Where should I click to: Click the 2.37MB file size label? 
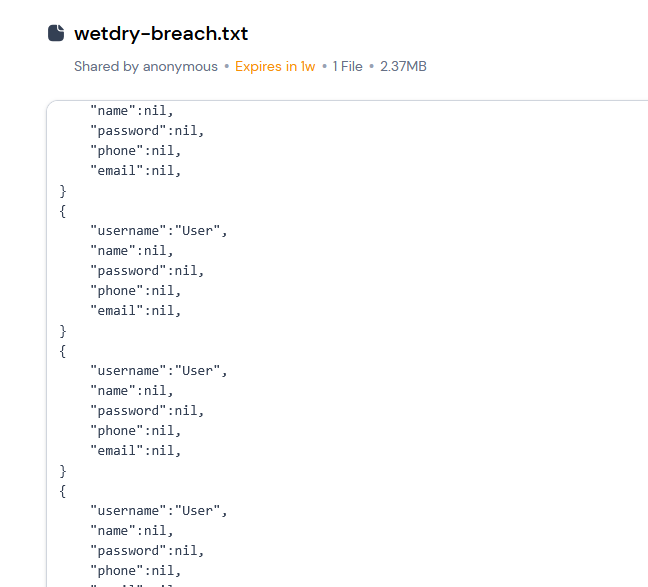403,67
